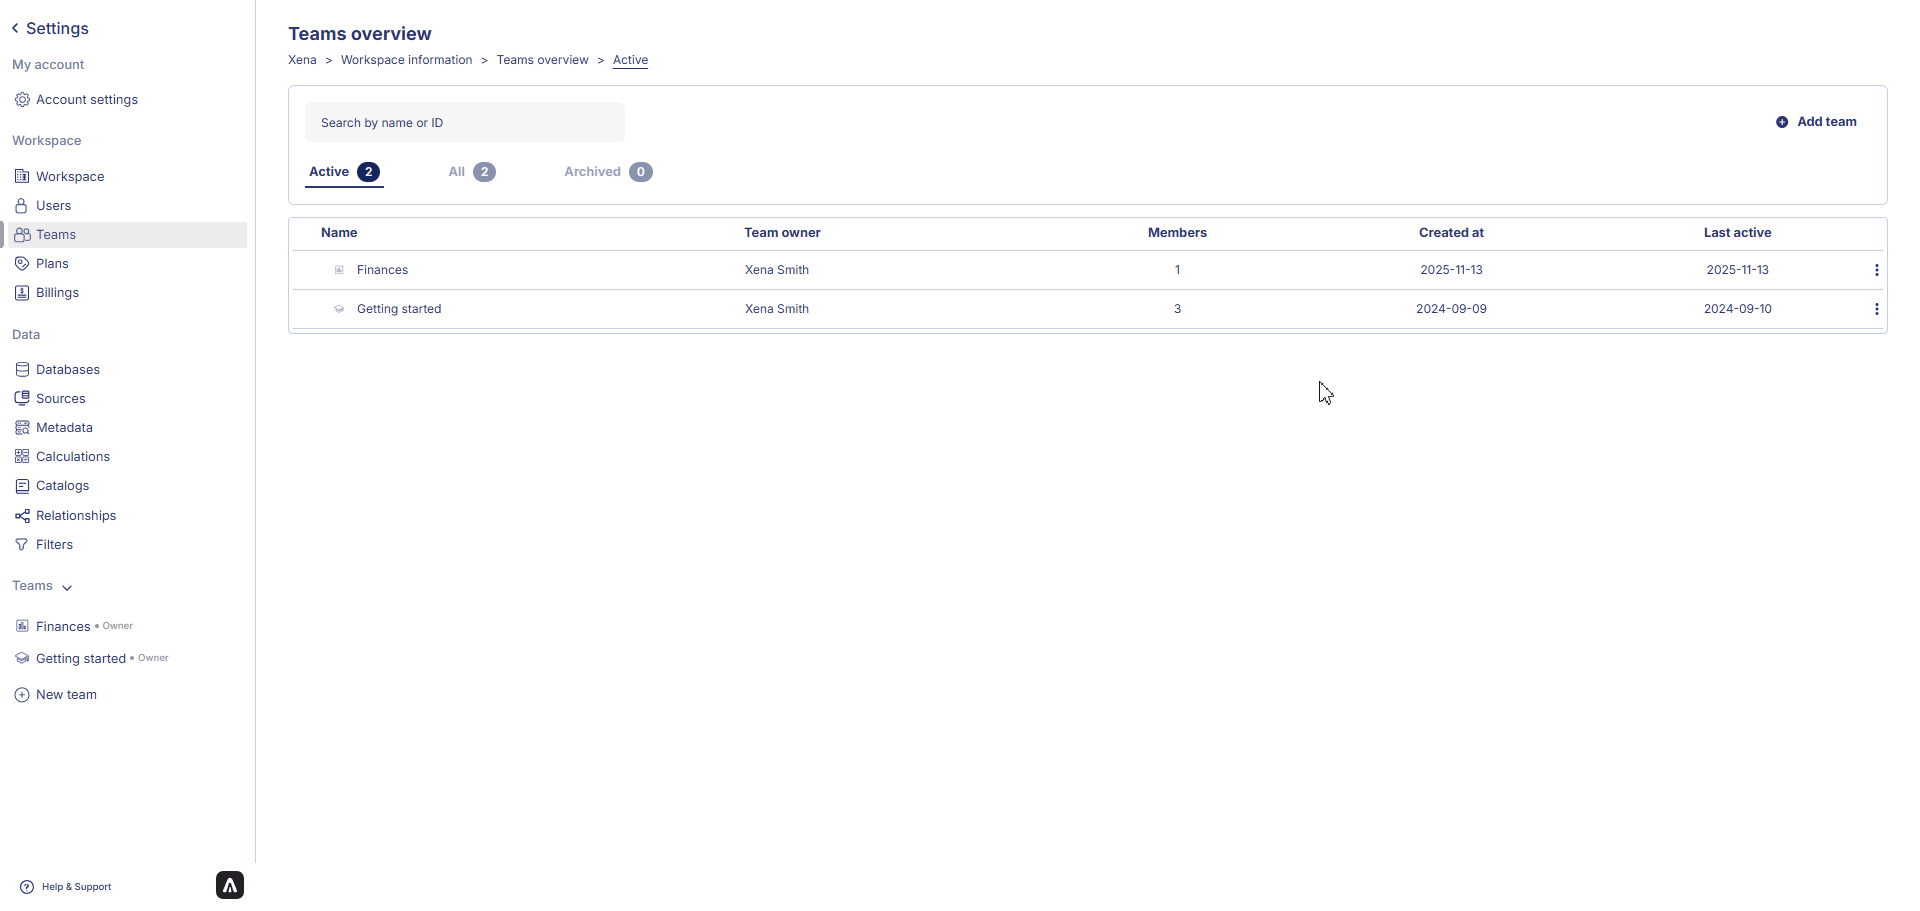This screenshot has height=911, width=1920.
Task: Click the Databases icon in the sidebar
Action: coord(22,370)
